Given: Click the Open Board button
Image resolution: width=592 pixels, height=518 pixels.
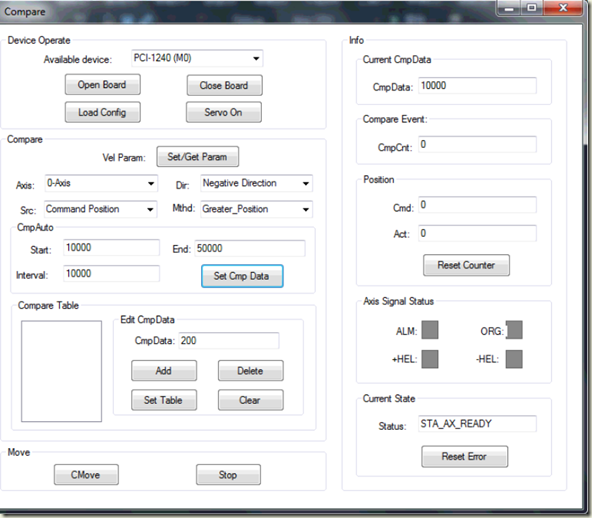Looking at the screenshot, I should click(103, 85).
